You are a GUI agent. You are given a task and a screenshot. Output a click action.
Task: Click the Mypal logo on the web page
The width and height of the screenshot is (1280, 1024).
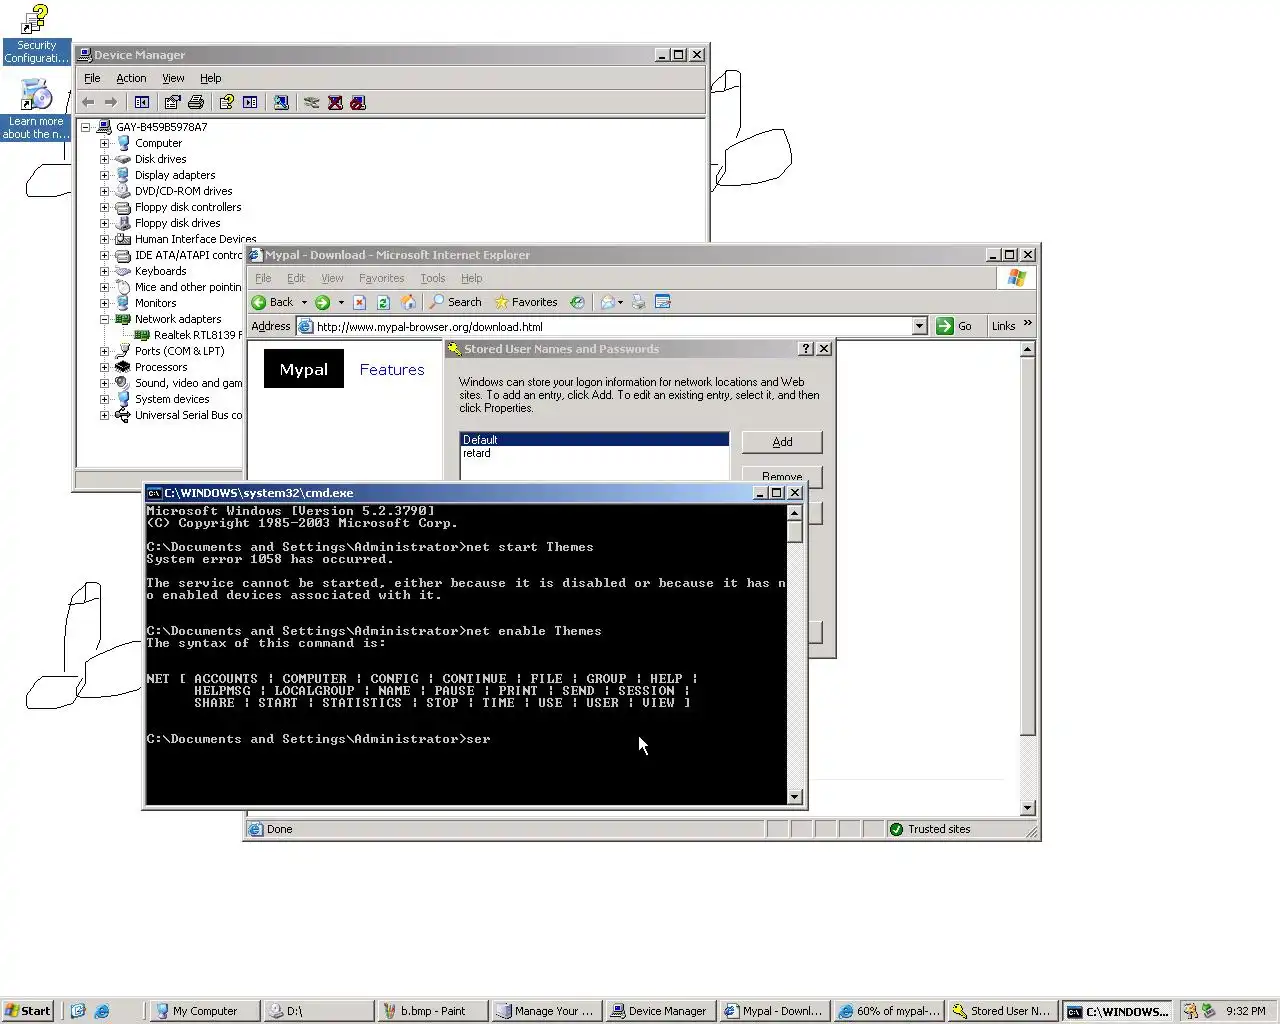pyautogui.click(x=304, y=369)
